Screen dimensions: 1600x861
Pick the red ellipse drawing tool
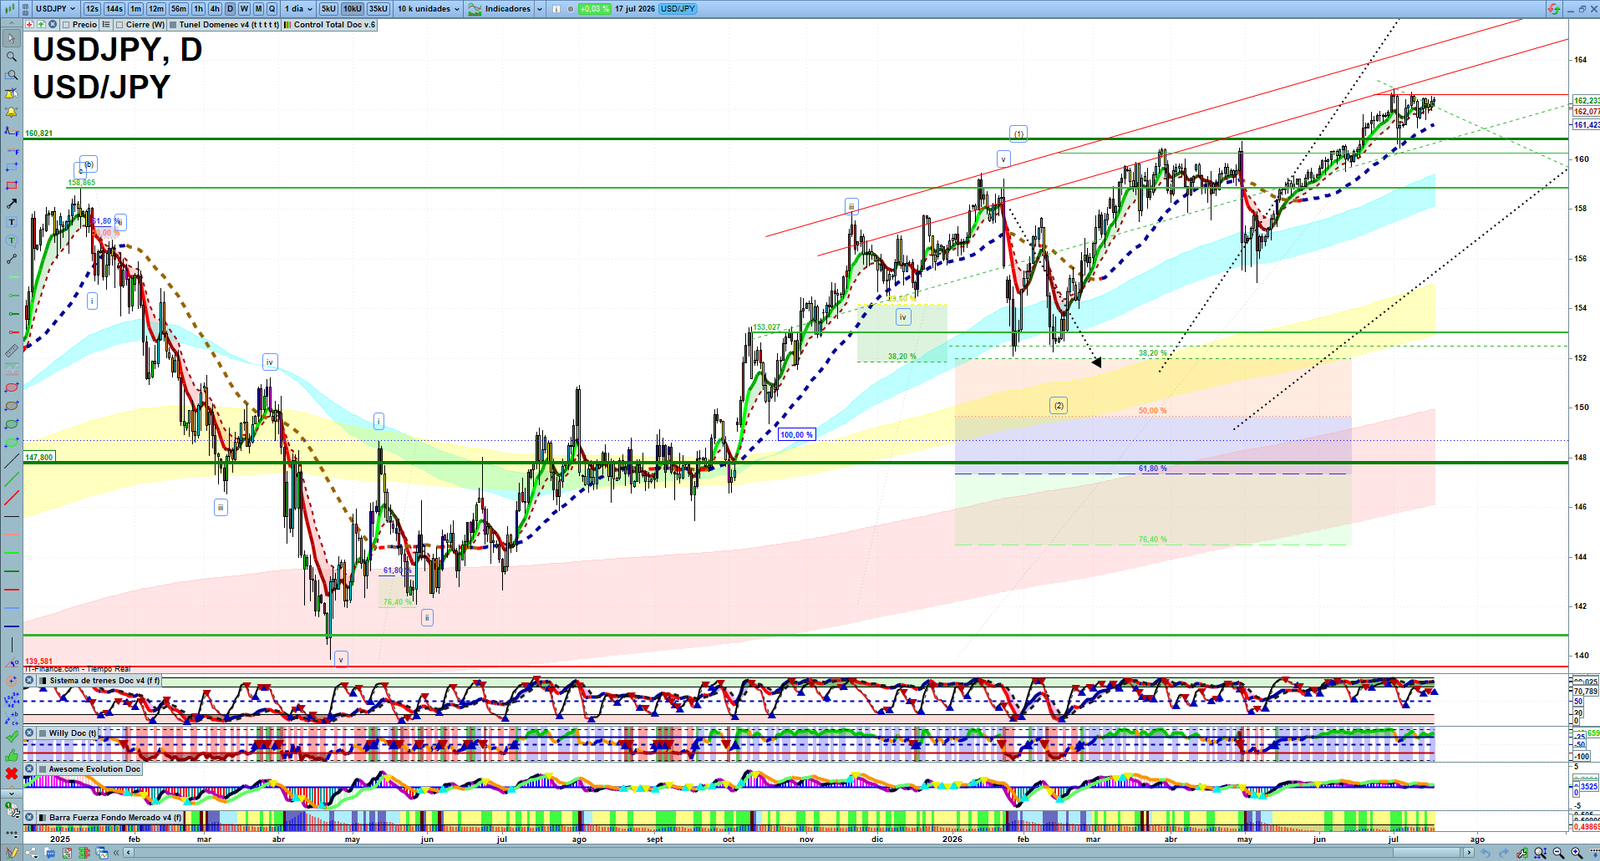click(x=12, y=386)
